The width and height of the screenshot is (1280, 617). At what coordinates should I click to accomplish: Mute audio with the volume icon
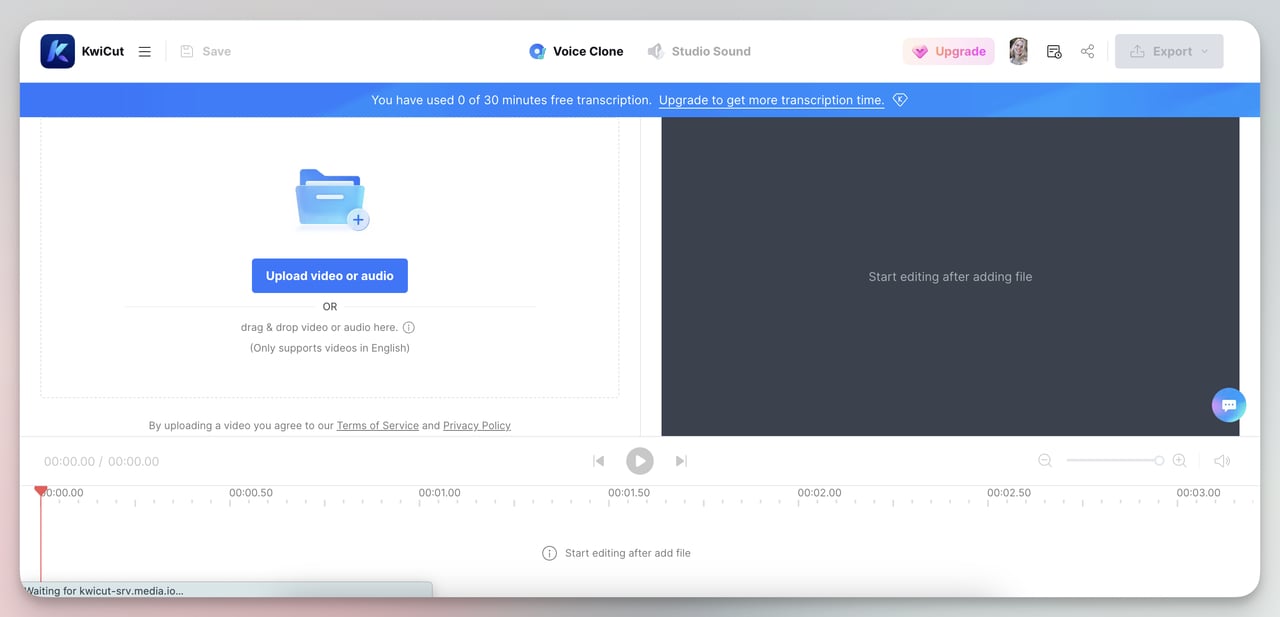1222,461
